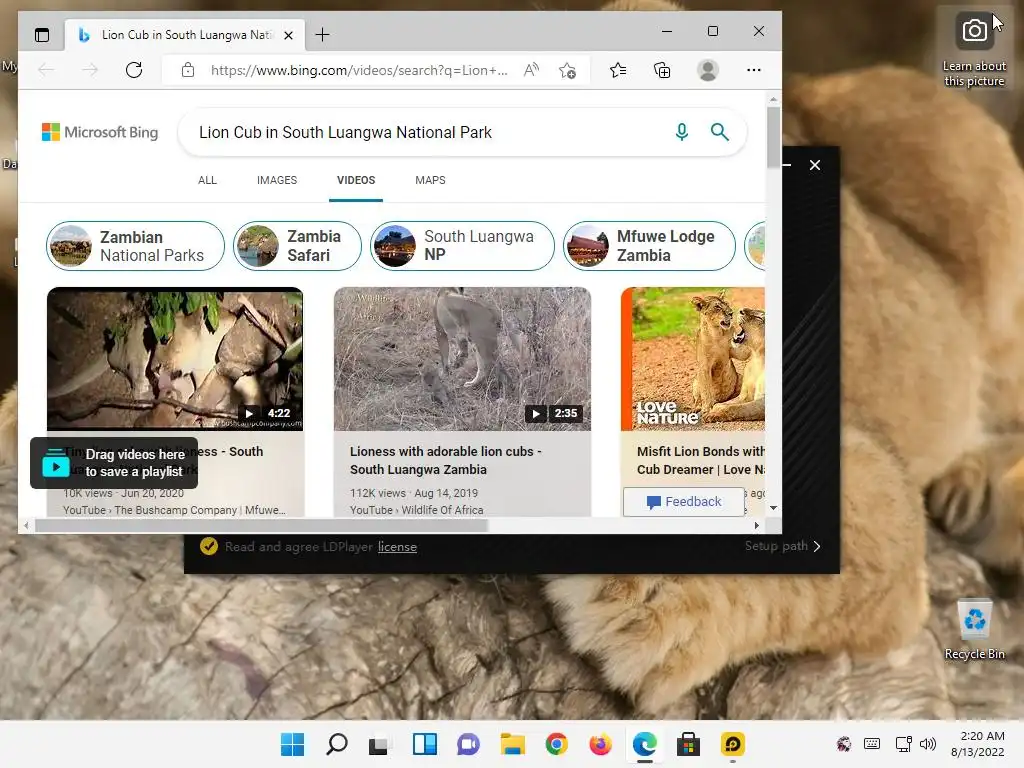Open 'Lioness with adorable lion cubs' title
This screenshot has width=1024, height=768.
445,460
